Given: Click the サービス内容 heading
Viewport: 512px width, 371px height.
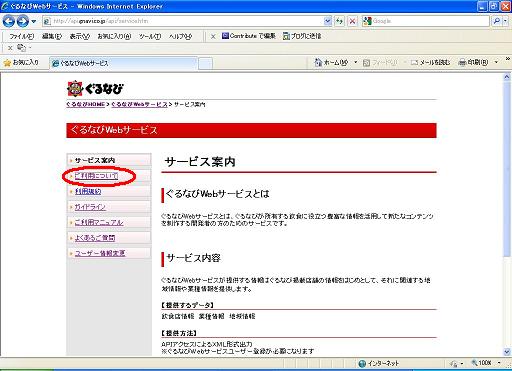Looking at the screenshot, I should click(193, 258).
